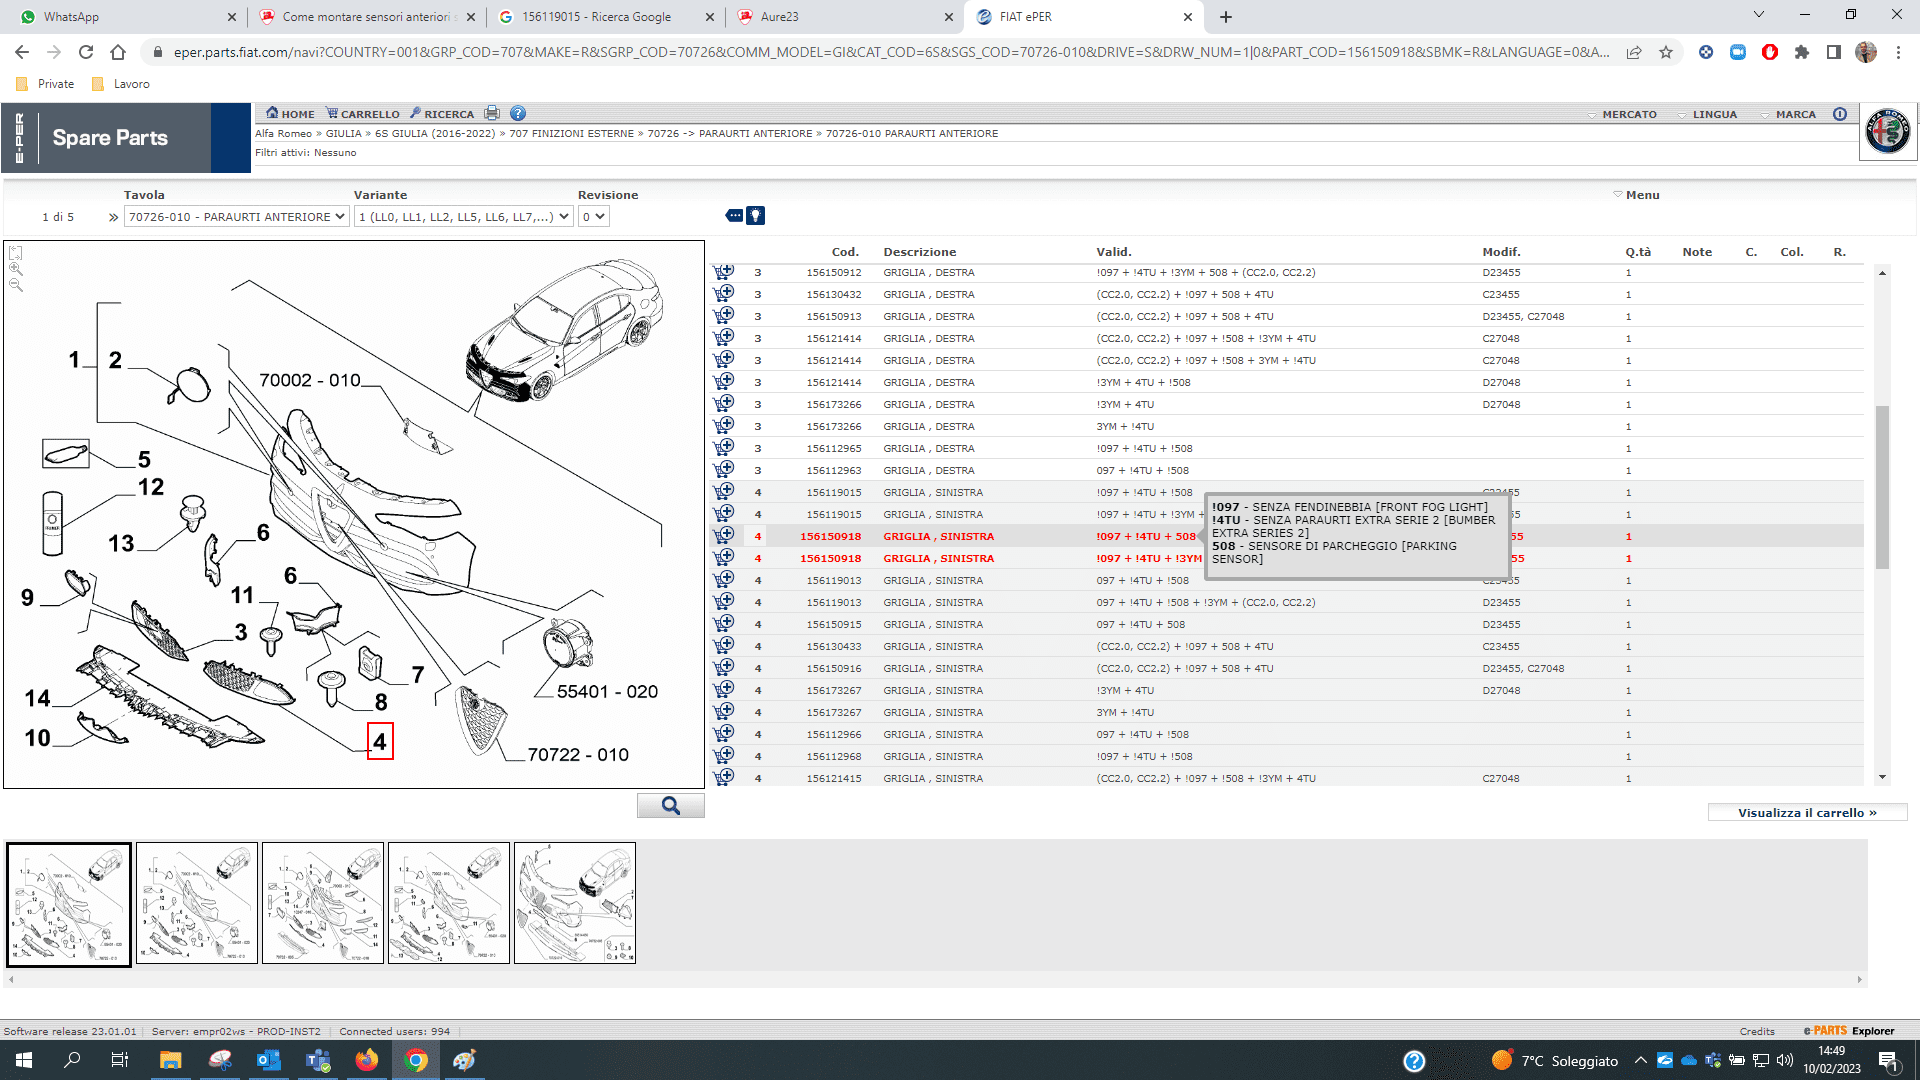Select the fifth diagram thumbnail
1920x1080 pixels.
click(575, 903)
